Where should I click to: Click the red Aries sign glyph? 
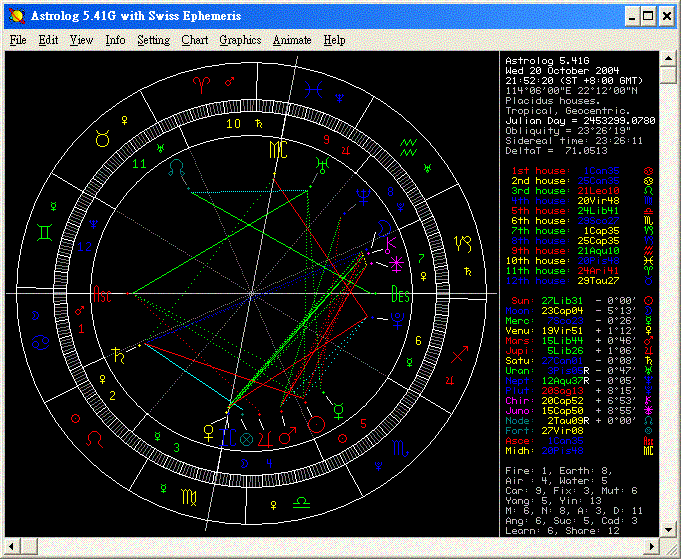click(202, 84)
